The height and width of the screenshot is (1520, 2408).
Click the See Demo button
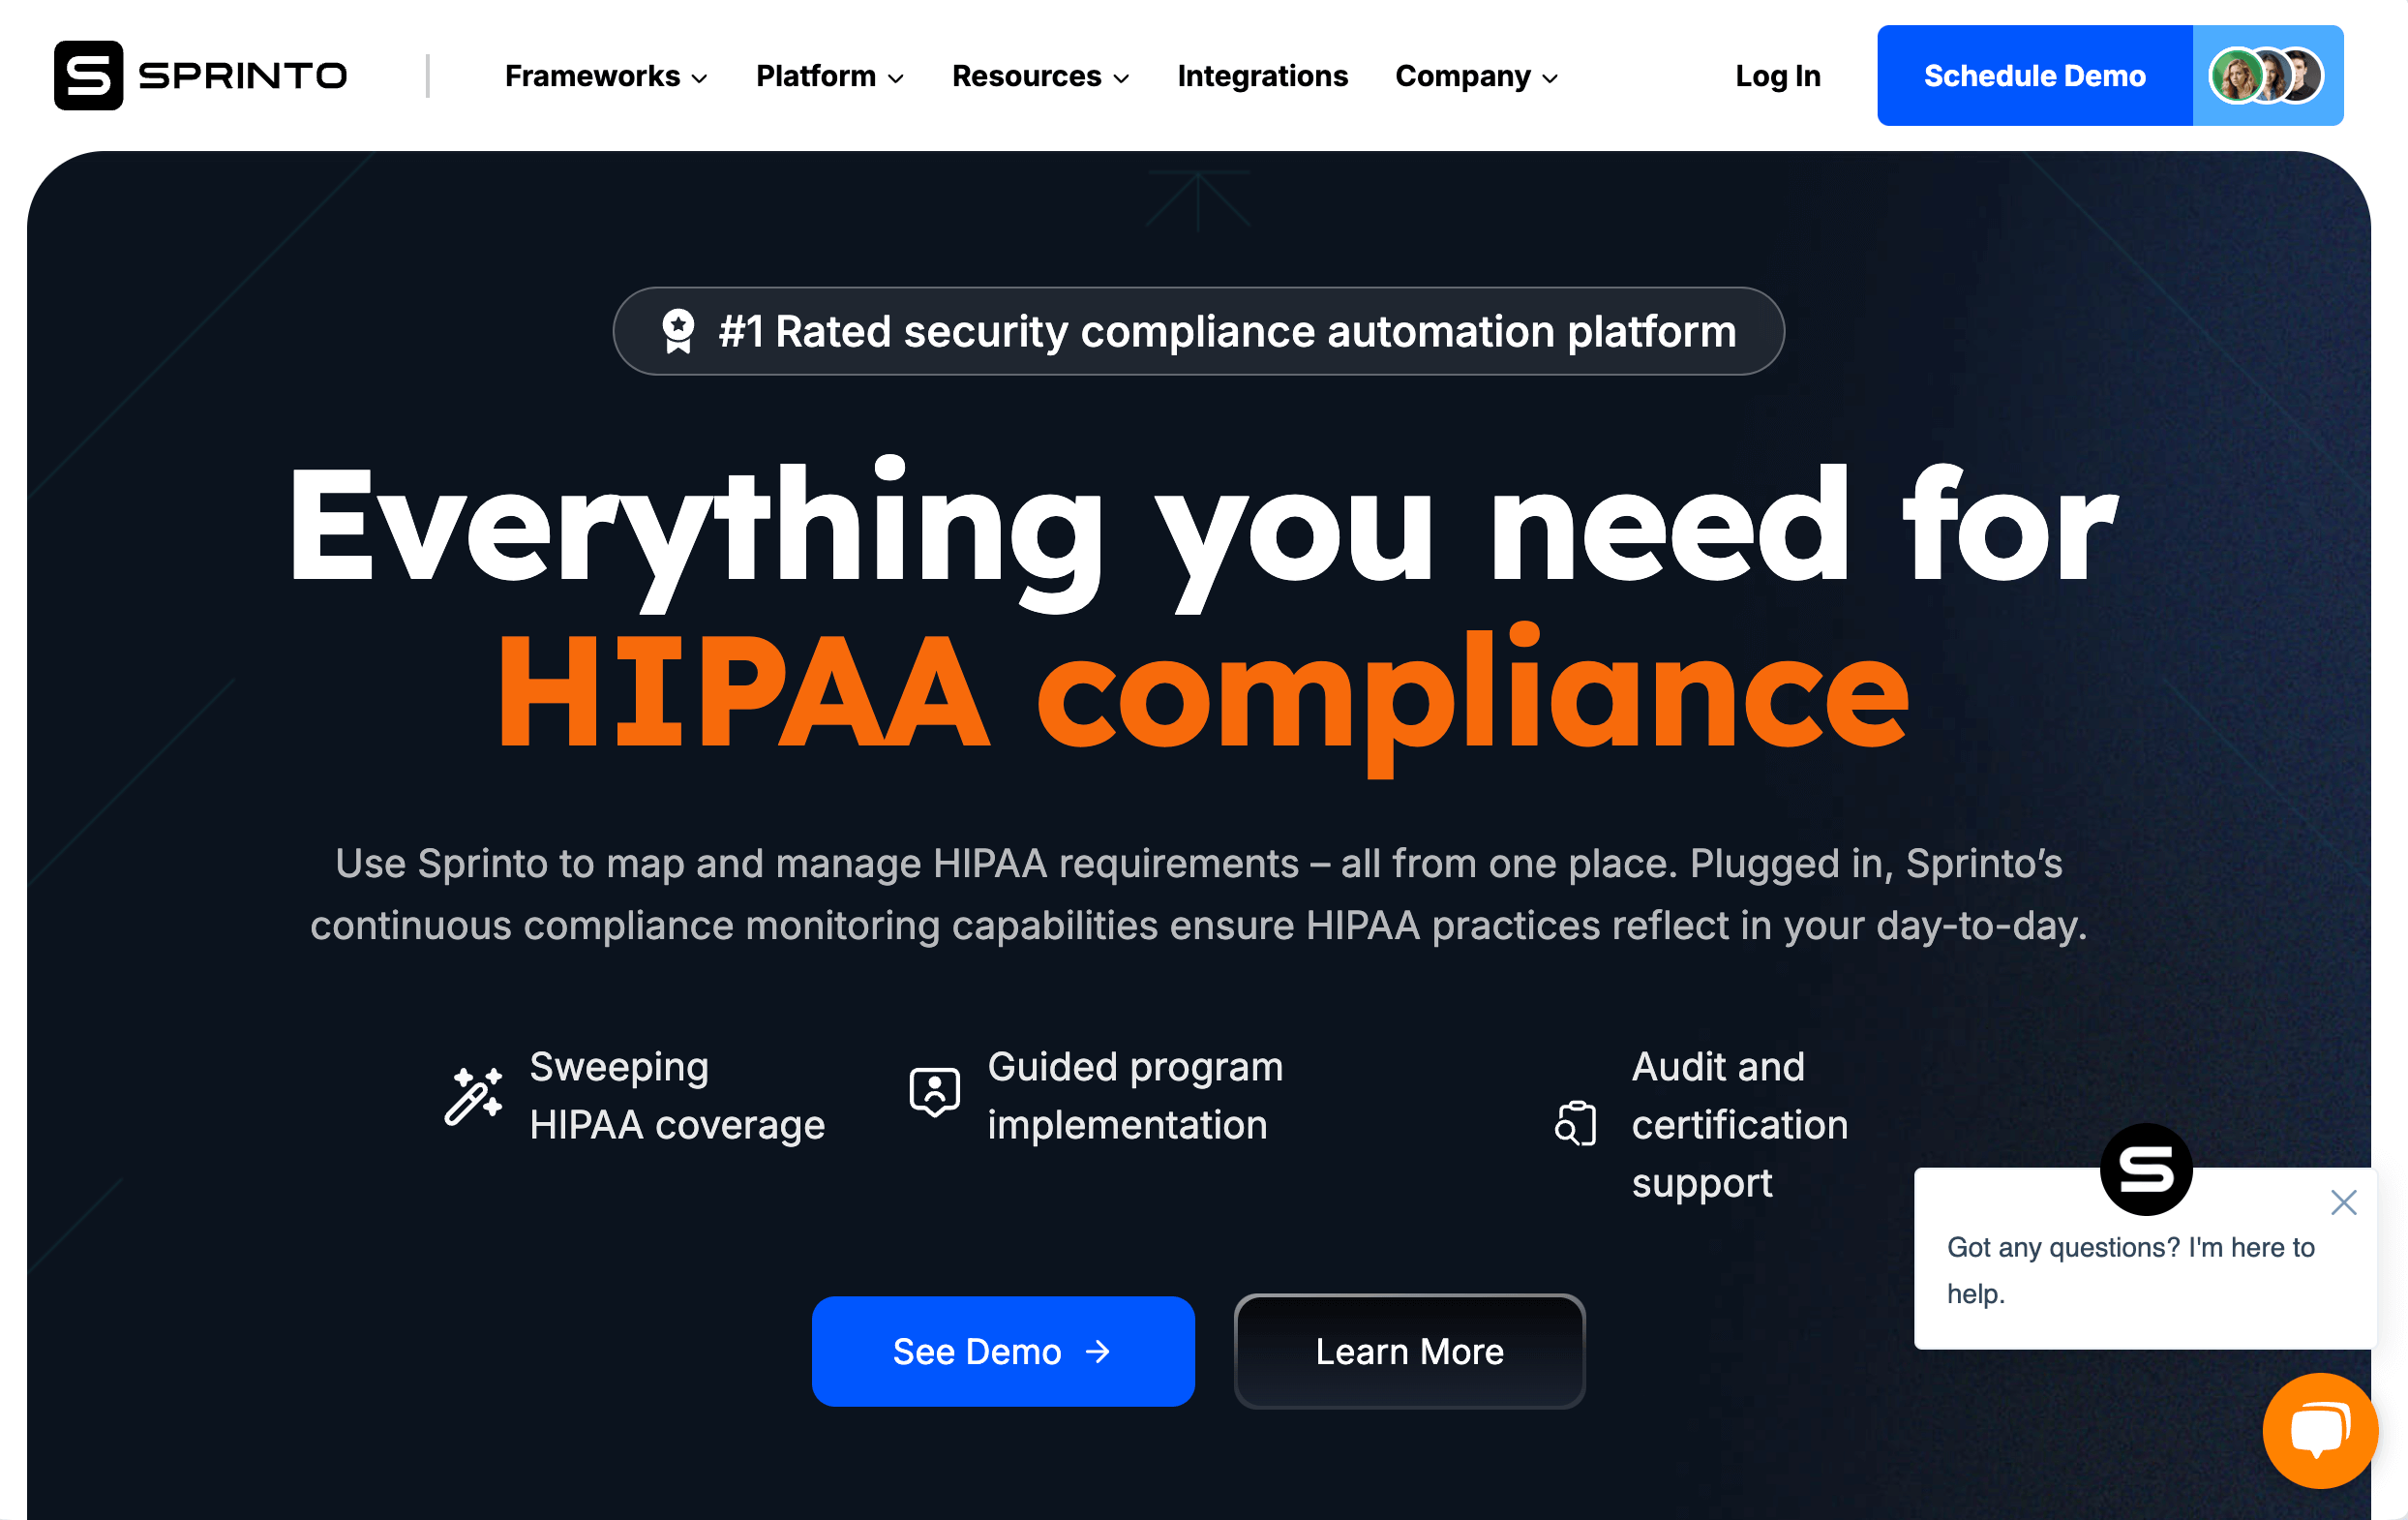1003,1351
